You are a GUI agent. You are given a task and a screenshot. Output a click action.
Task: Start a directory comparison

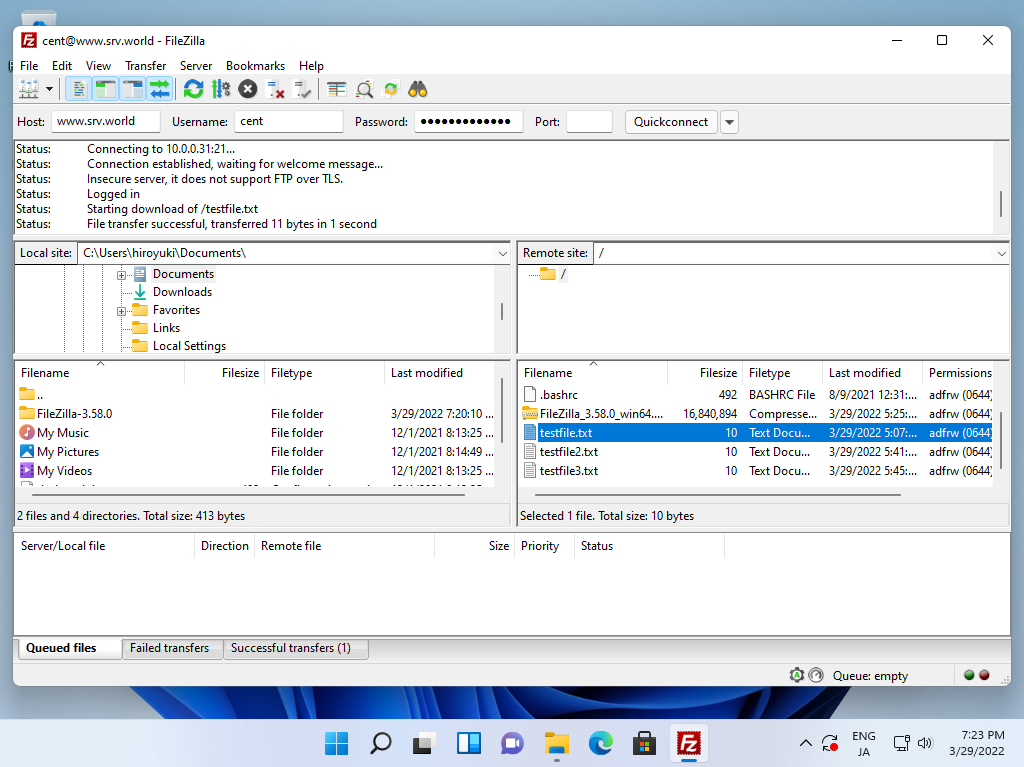[364, 89]
